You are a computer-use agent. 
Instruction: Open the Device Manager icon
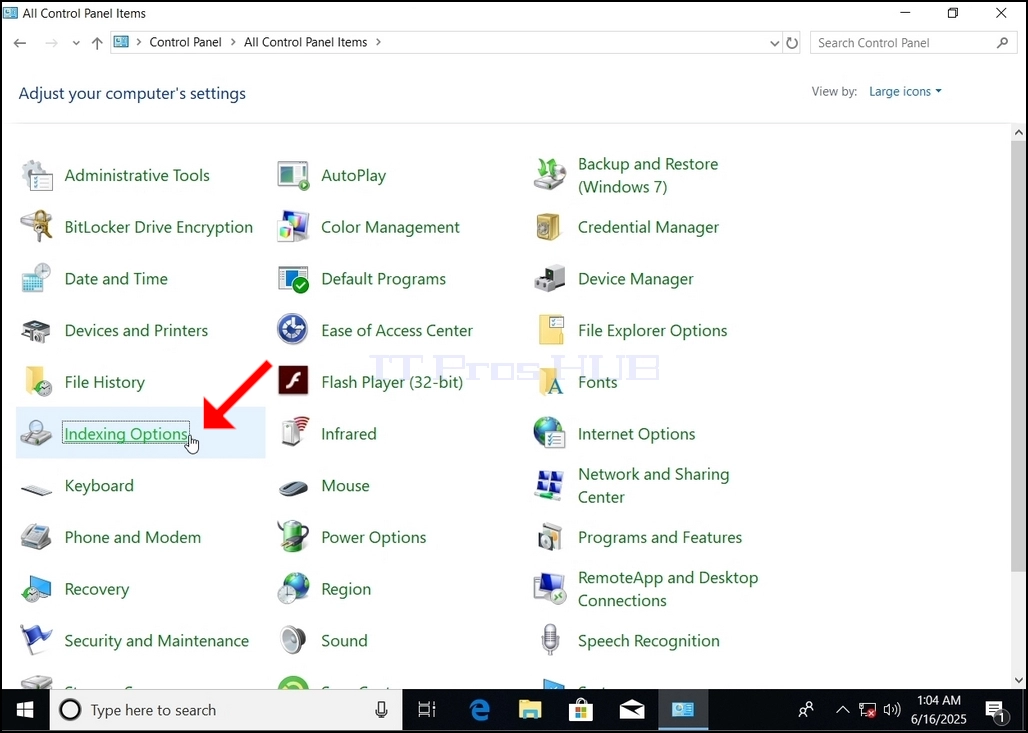(549, 279)
